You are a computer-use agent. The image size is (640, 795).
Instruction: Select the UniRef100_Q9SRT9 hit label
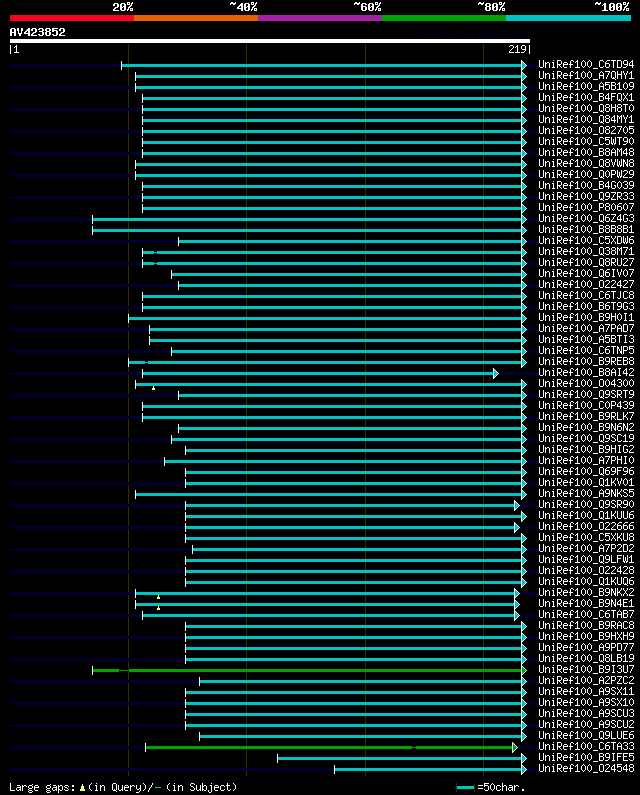[x=586, y=394]
